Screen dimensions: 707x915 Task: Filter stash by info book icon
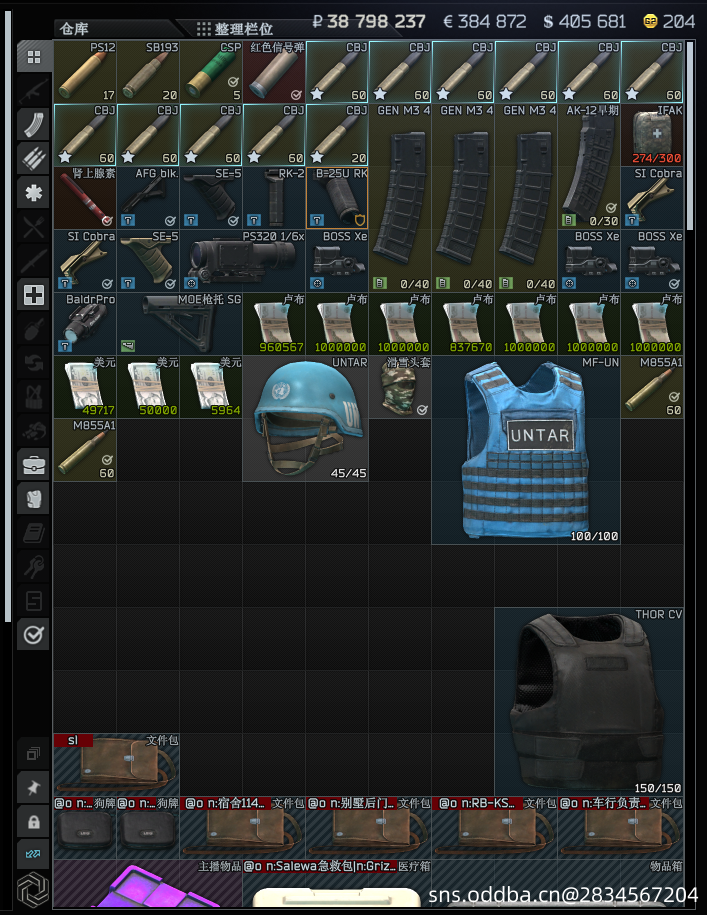(x=34, y=533)
